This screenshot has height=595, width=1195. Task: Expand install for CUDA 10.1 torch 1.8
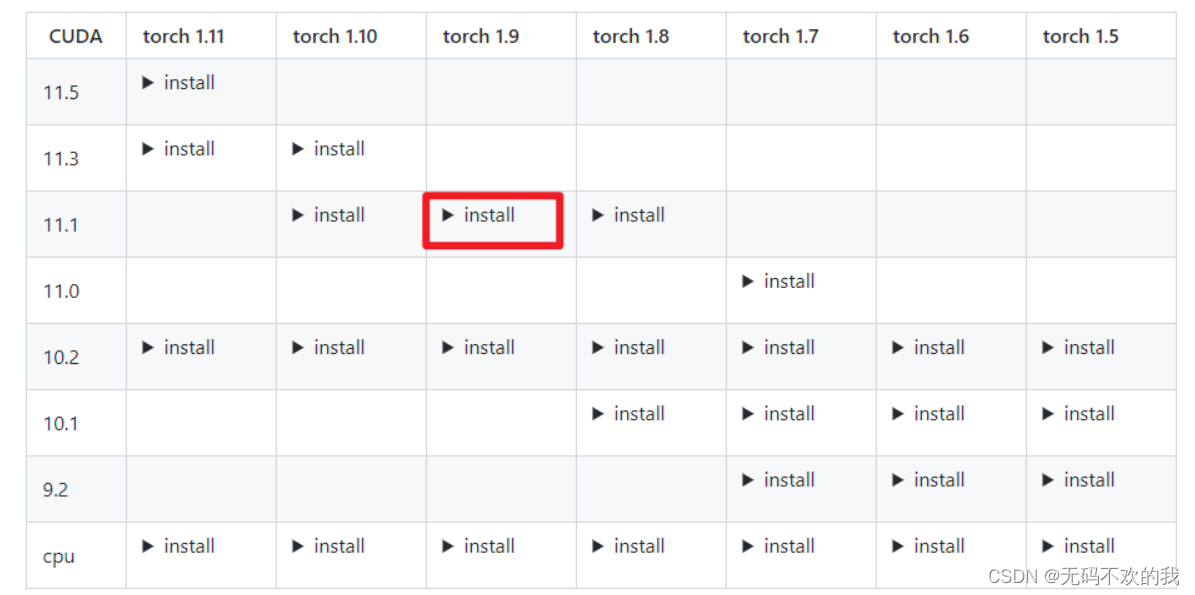629,414
